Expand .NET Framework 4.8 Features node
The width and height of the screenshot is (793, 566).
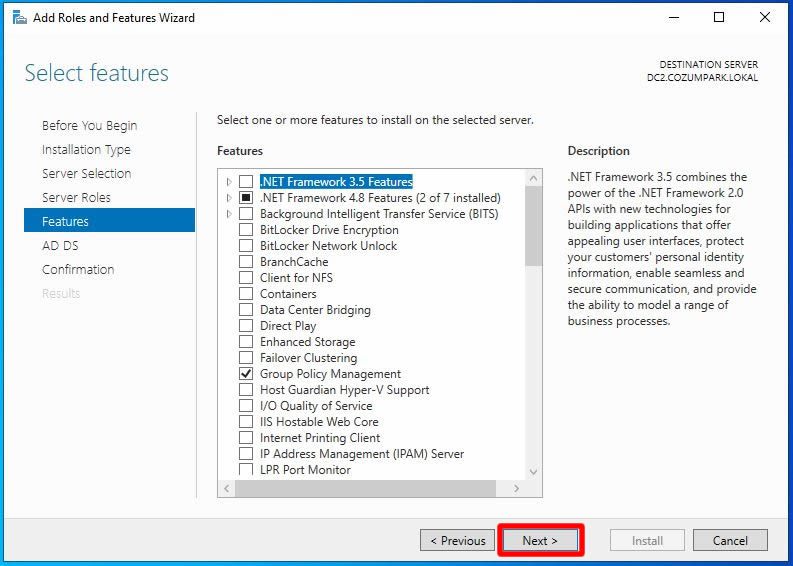click(x=229, y=198)
